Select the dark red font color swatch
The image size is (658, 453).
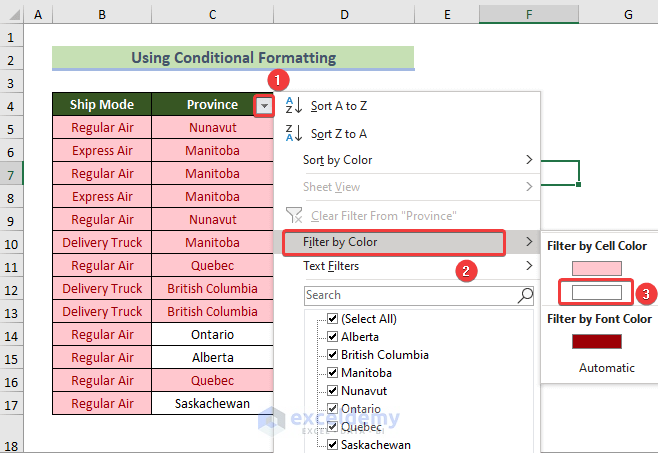pos(597,342)
